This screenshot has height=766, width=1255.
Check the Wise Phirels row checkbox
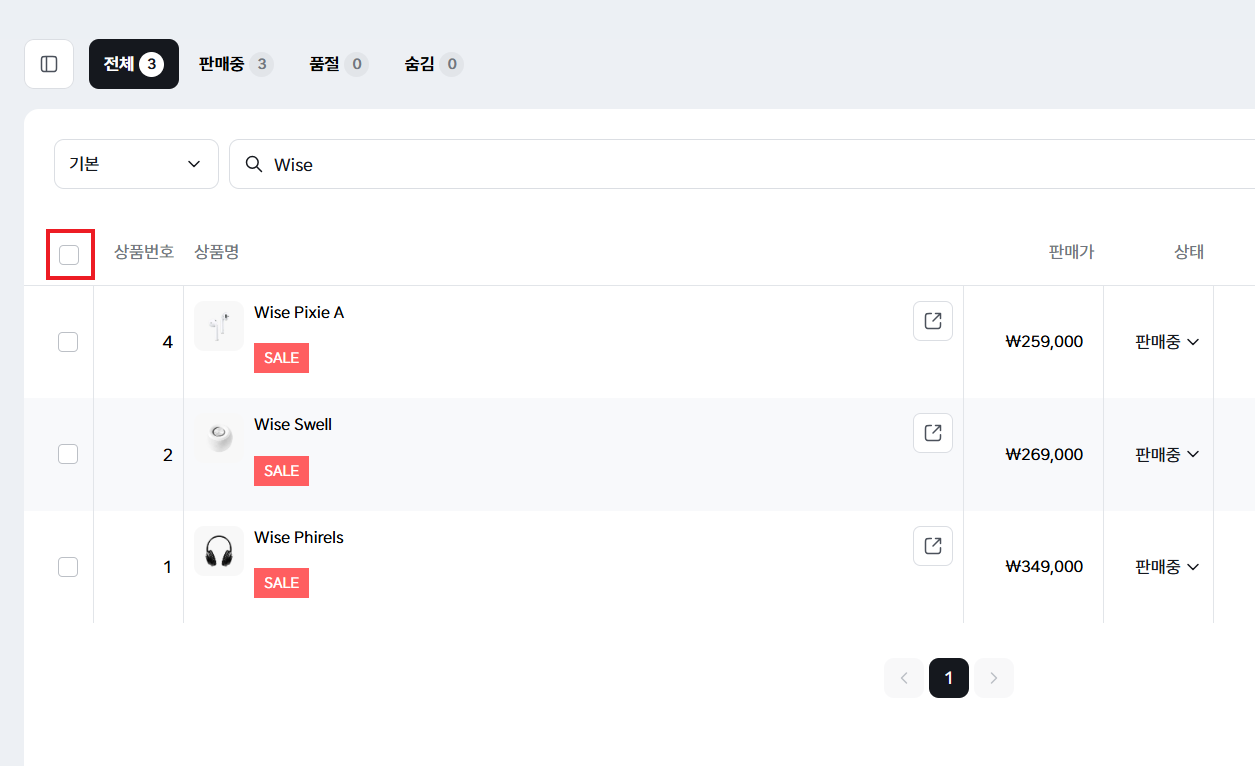point(68,567)
